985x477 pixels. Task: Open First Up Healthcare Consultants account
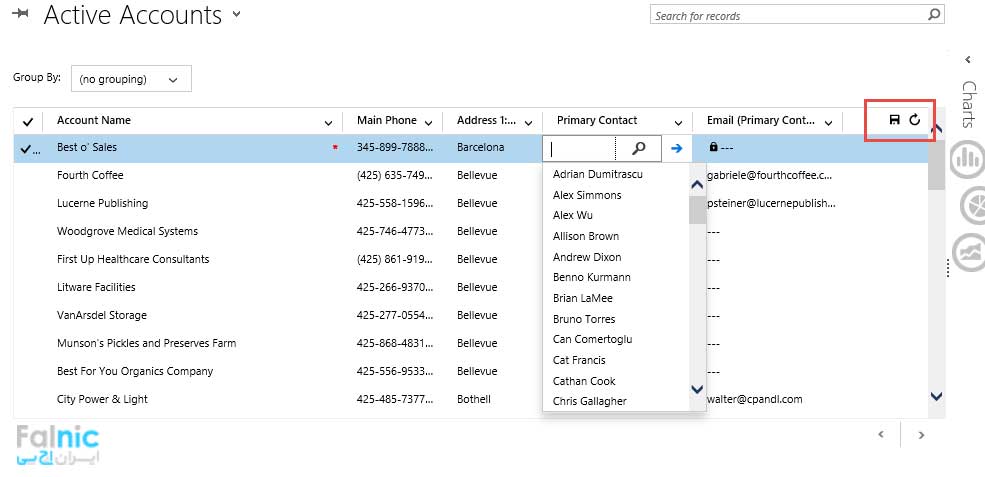tap(133, 259)
